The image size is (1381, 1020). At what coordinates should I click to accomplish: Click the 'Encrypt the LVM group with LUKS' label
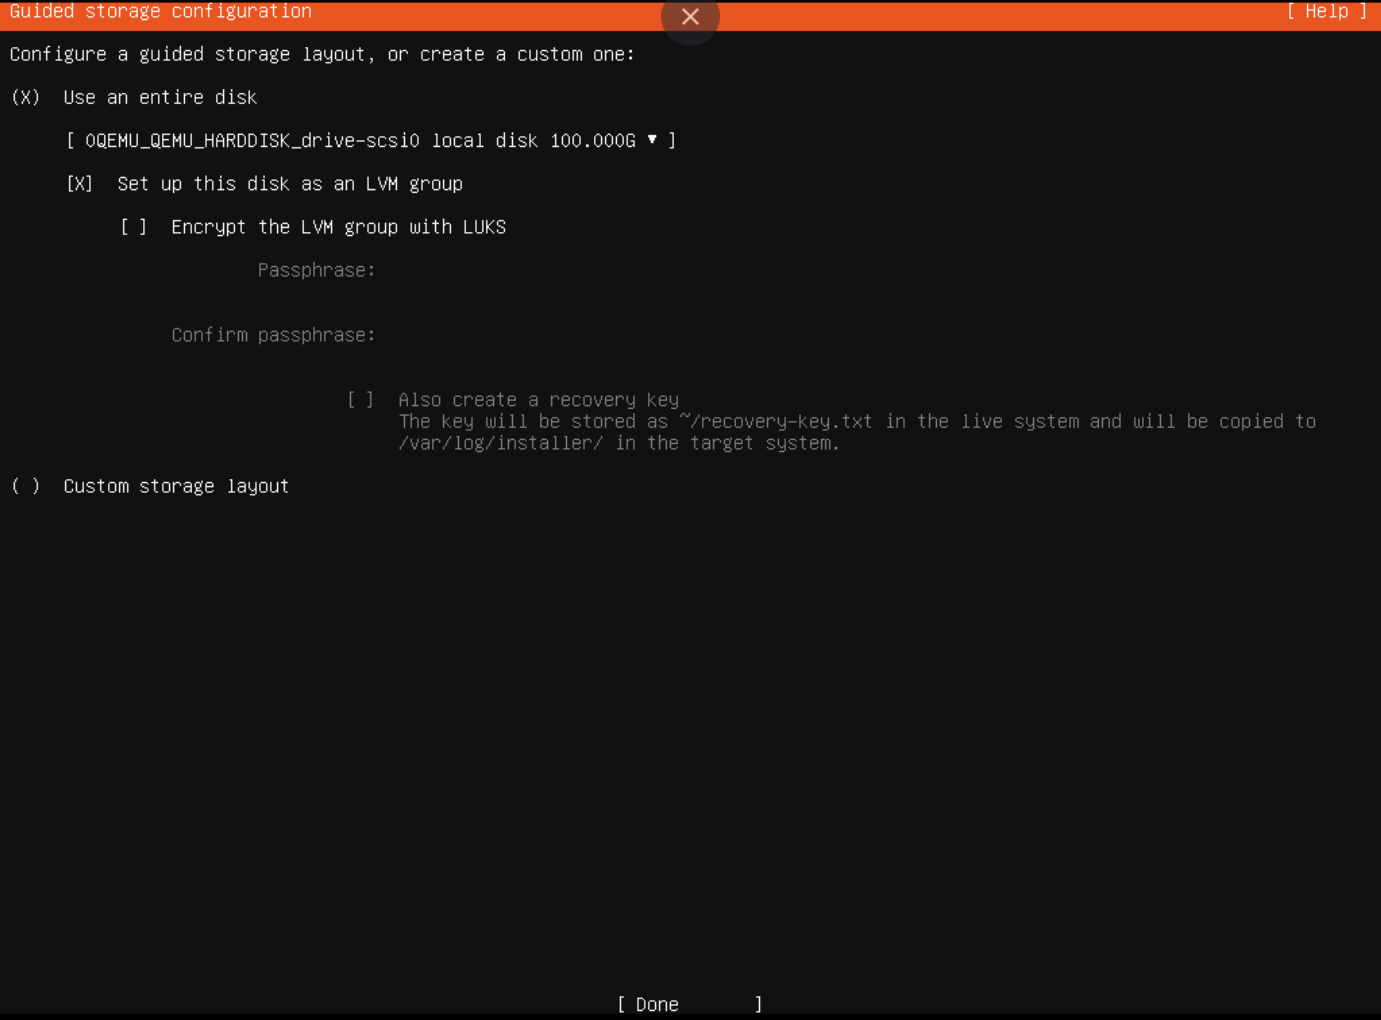pos(338,227)
